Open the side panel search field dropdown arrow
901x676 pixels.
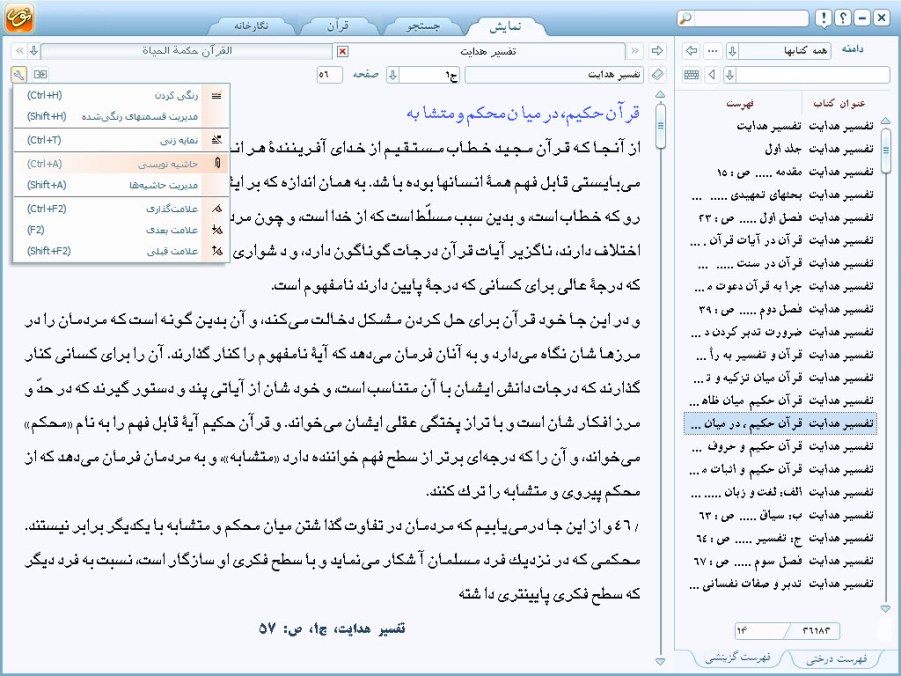pyautogui.click(x=730, y=75)
